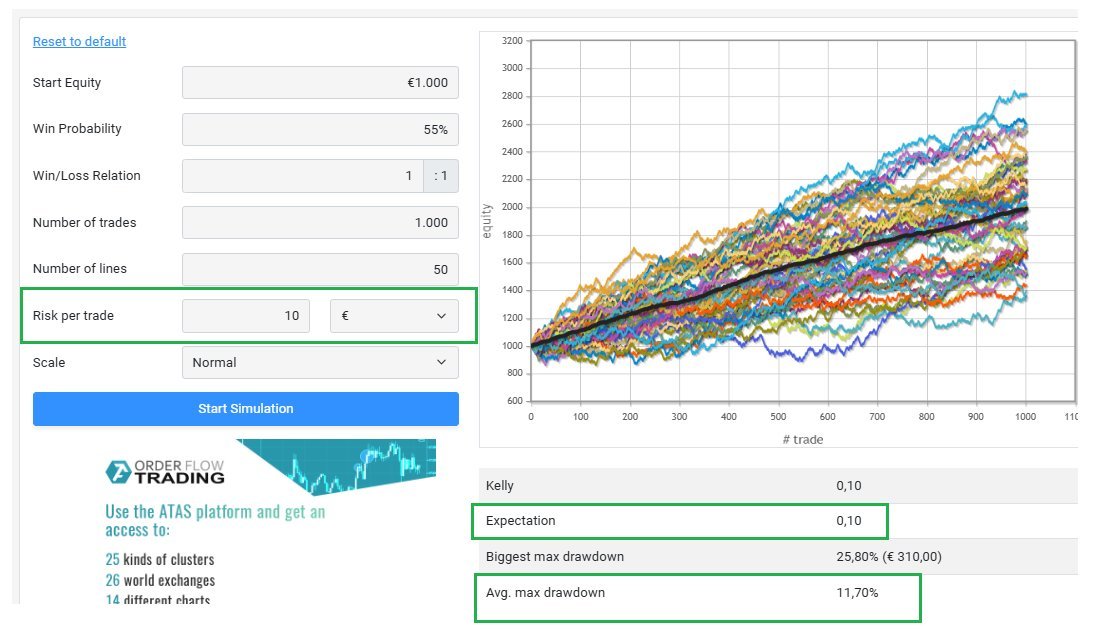Select the Expectation value 0,10
The width and height of the screenshot is (1094, 629).
click(848, 521)
